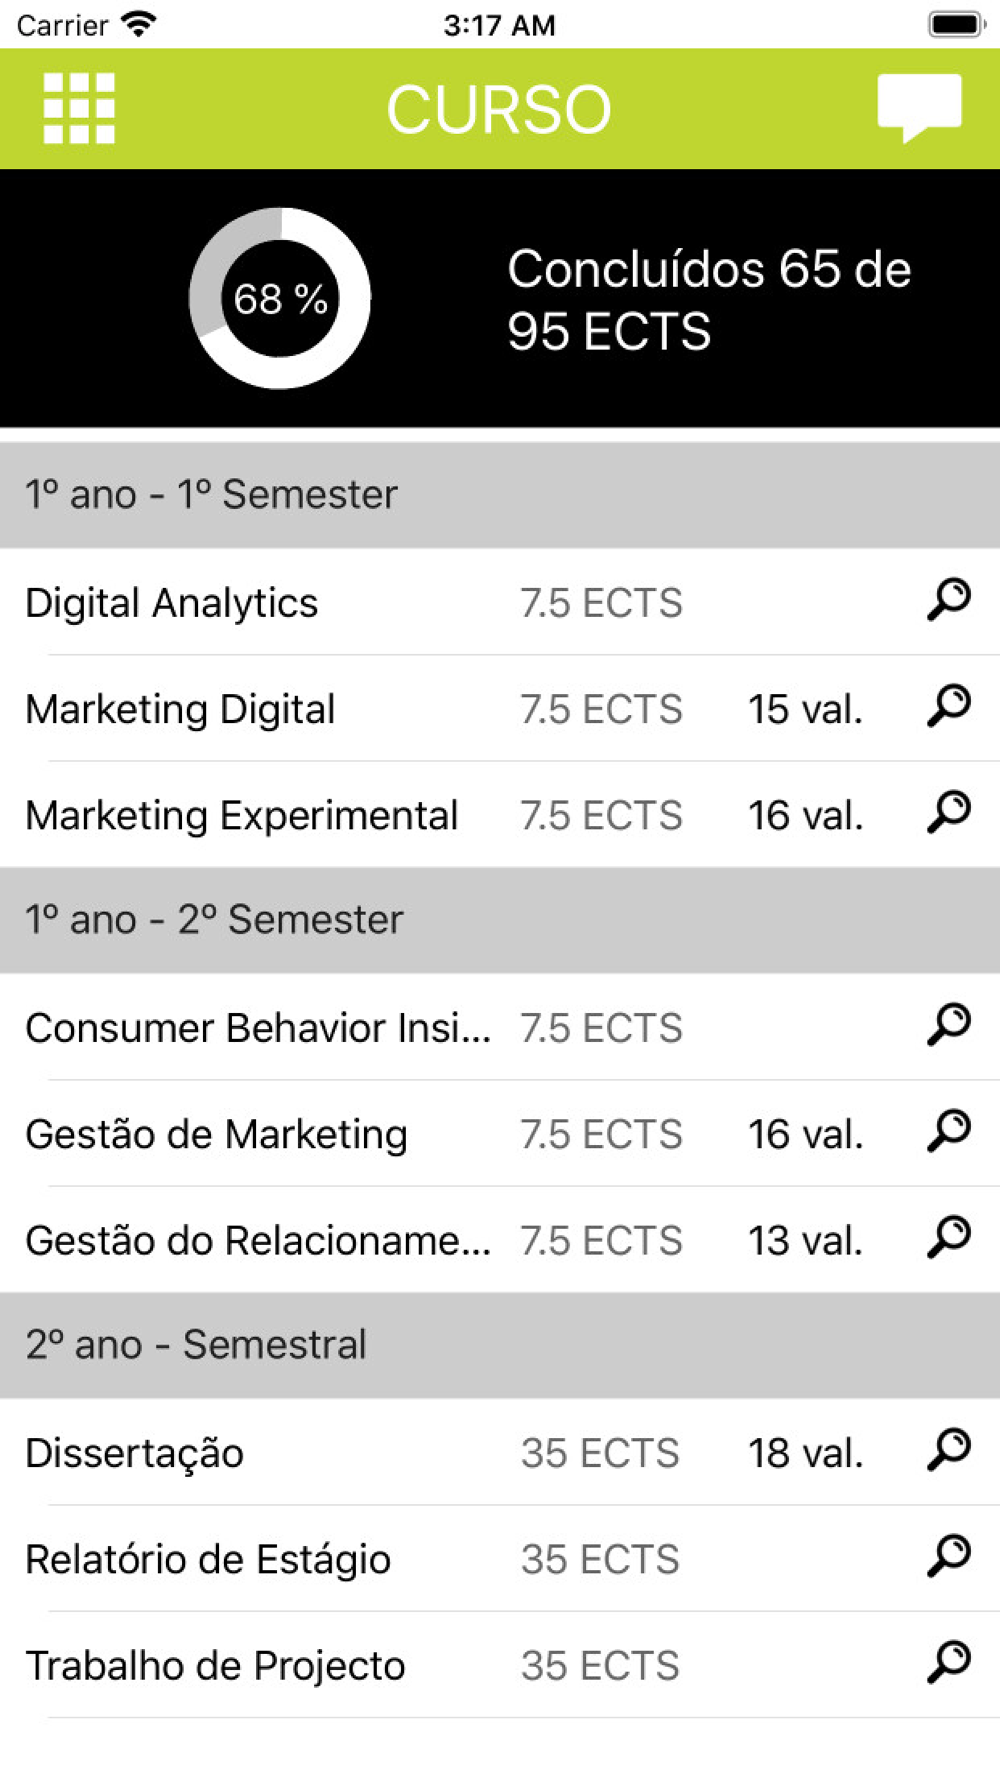Tap magnifier icon for Trabalho de Projecto
Screen dimensions: 1000x1778
(948, 1663)
